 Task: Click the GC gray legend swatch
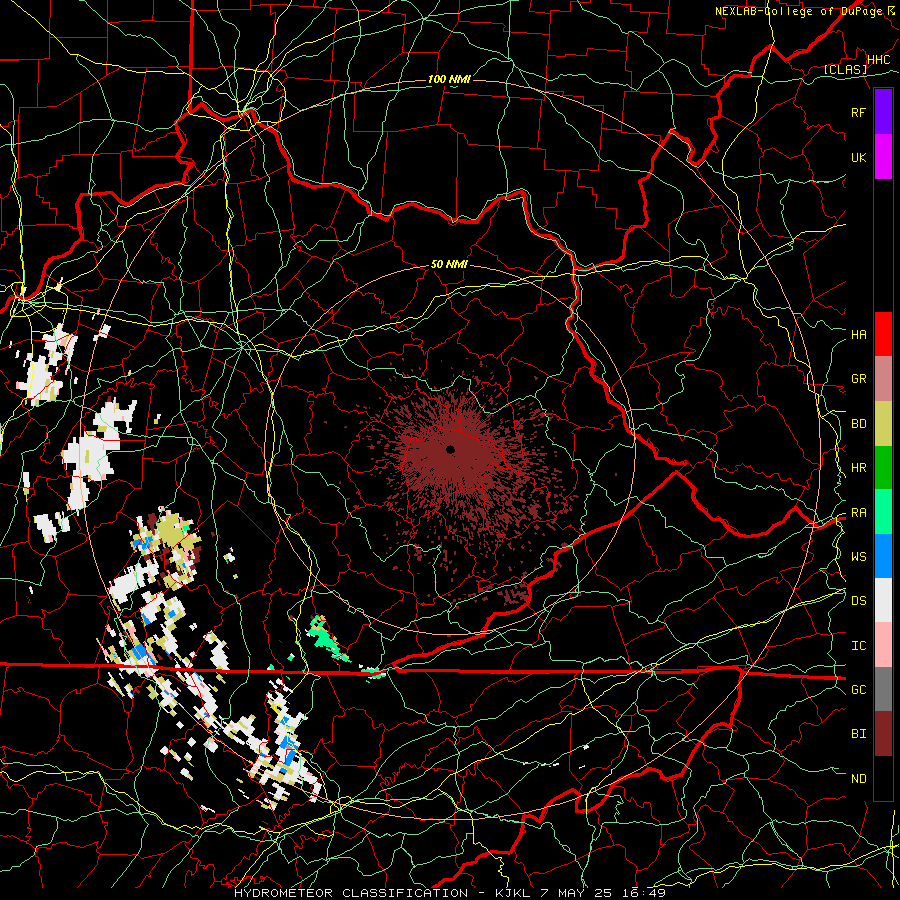coord(883,689)
